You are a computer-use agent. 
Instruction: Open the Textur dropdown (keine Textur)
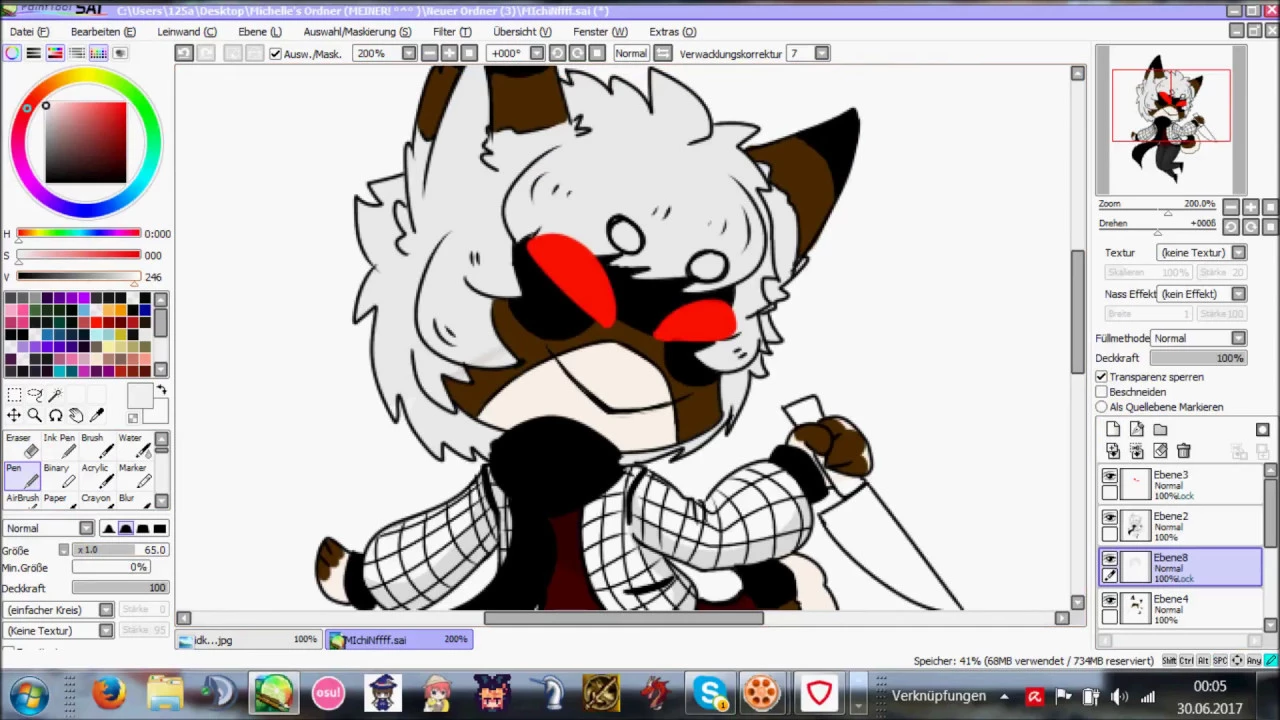(1238, 253)
